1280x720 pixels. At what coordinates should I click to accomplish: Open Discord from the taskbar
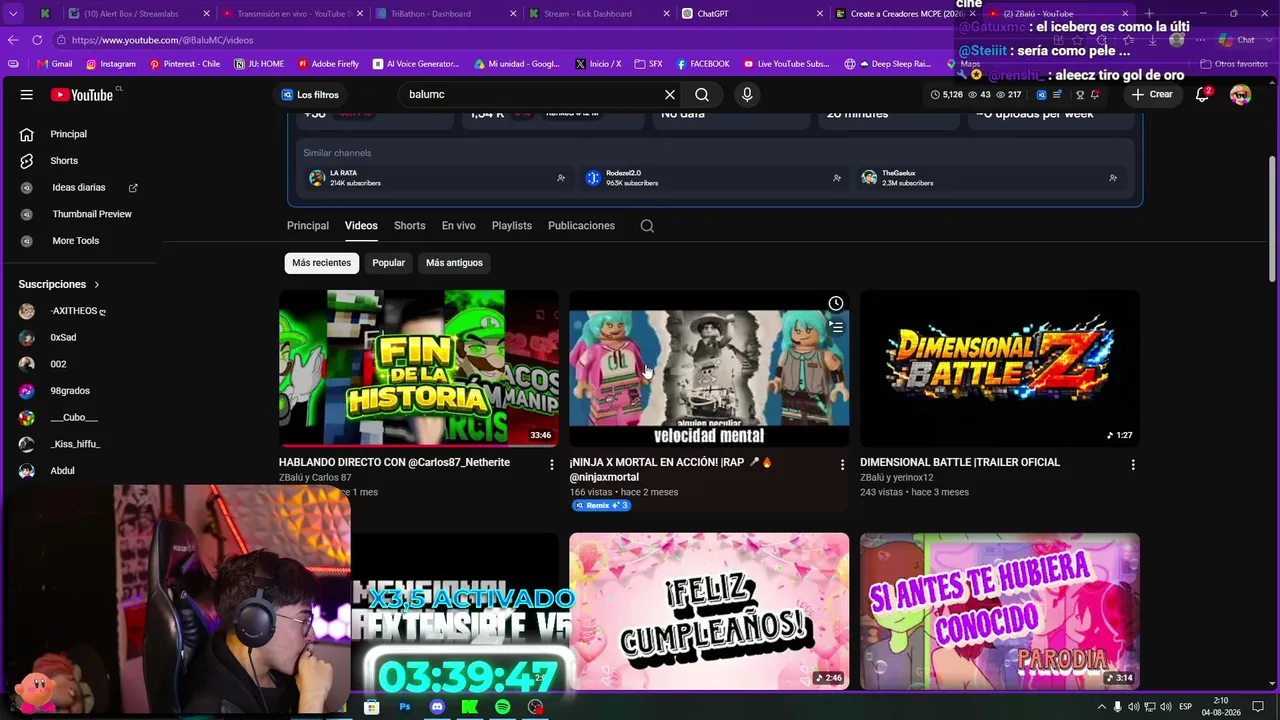click(437, 707)
